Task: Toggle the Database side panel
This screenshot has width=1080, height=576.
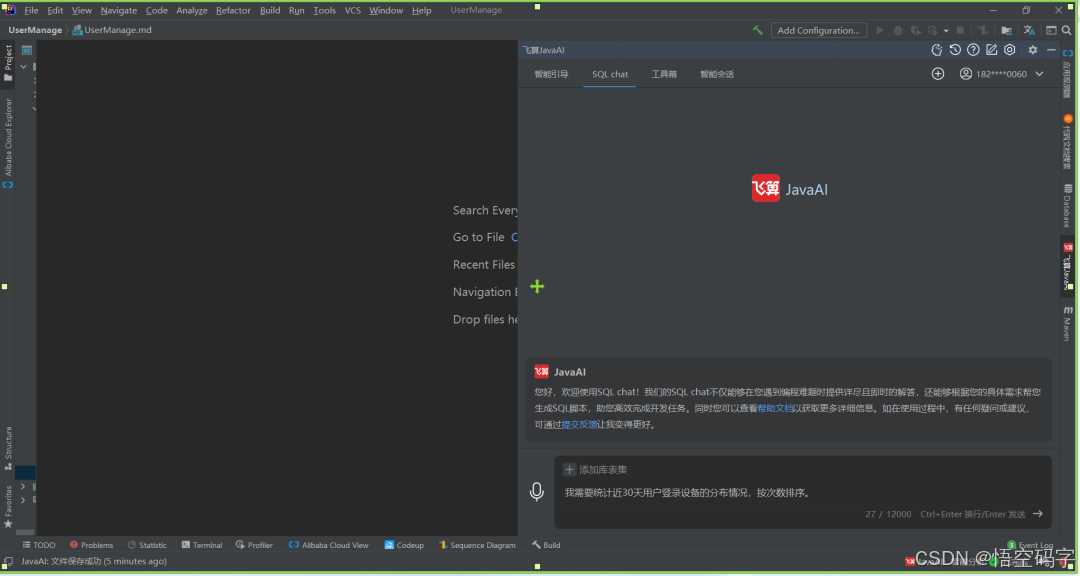Action: 1068,206
